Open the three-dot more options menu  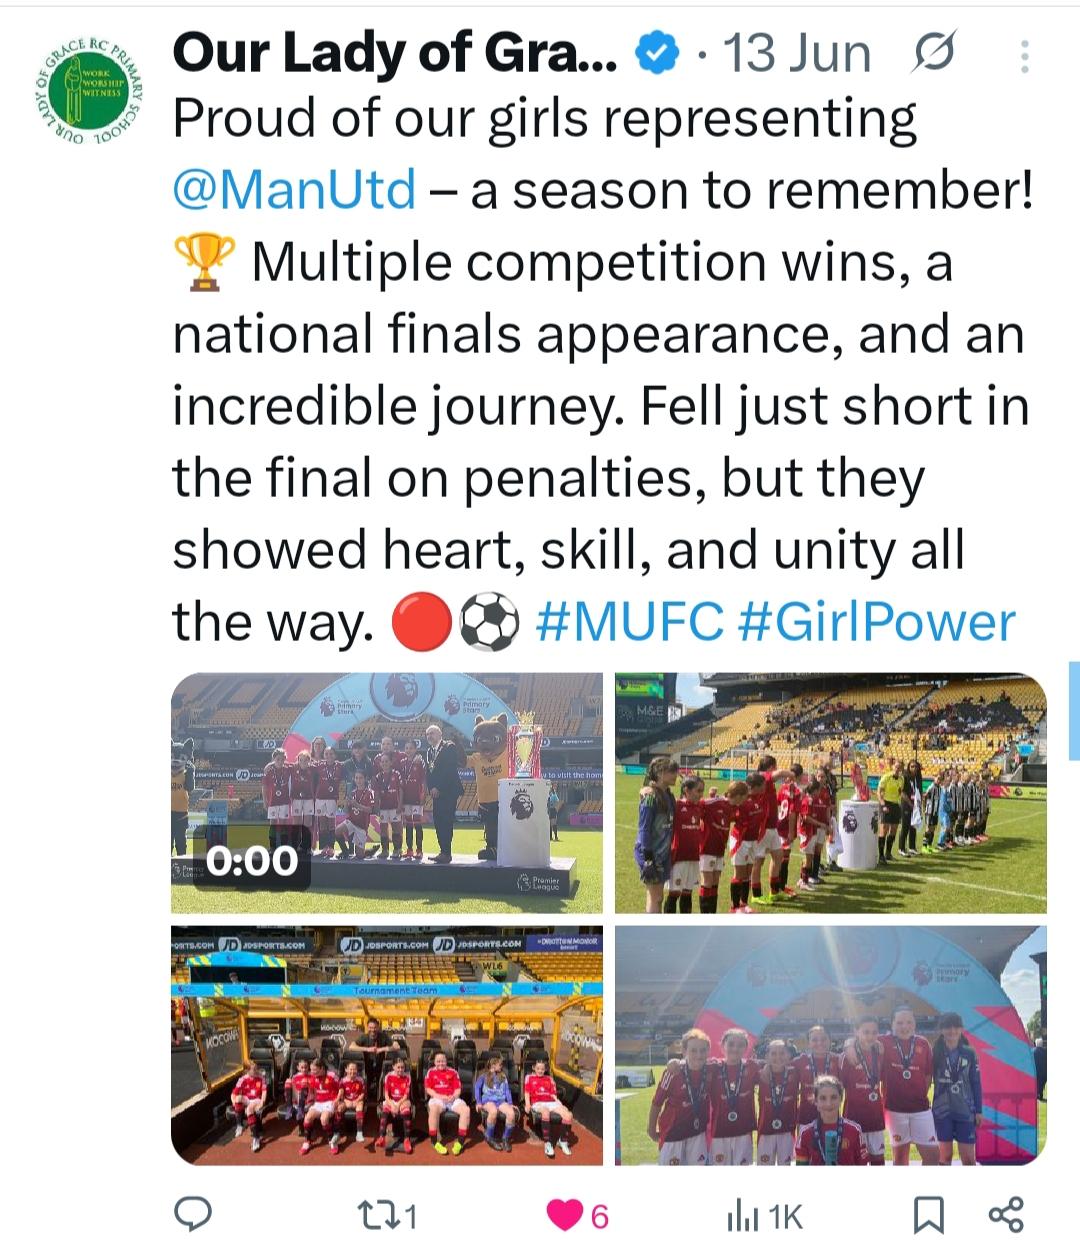(1025, 56)
